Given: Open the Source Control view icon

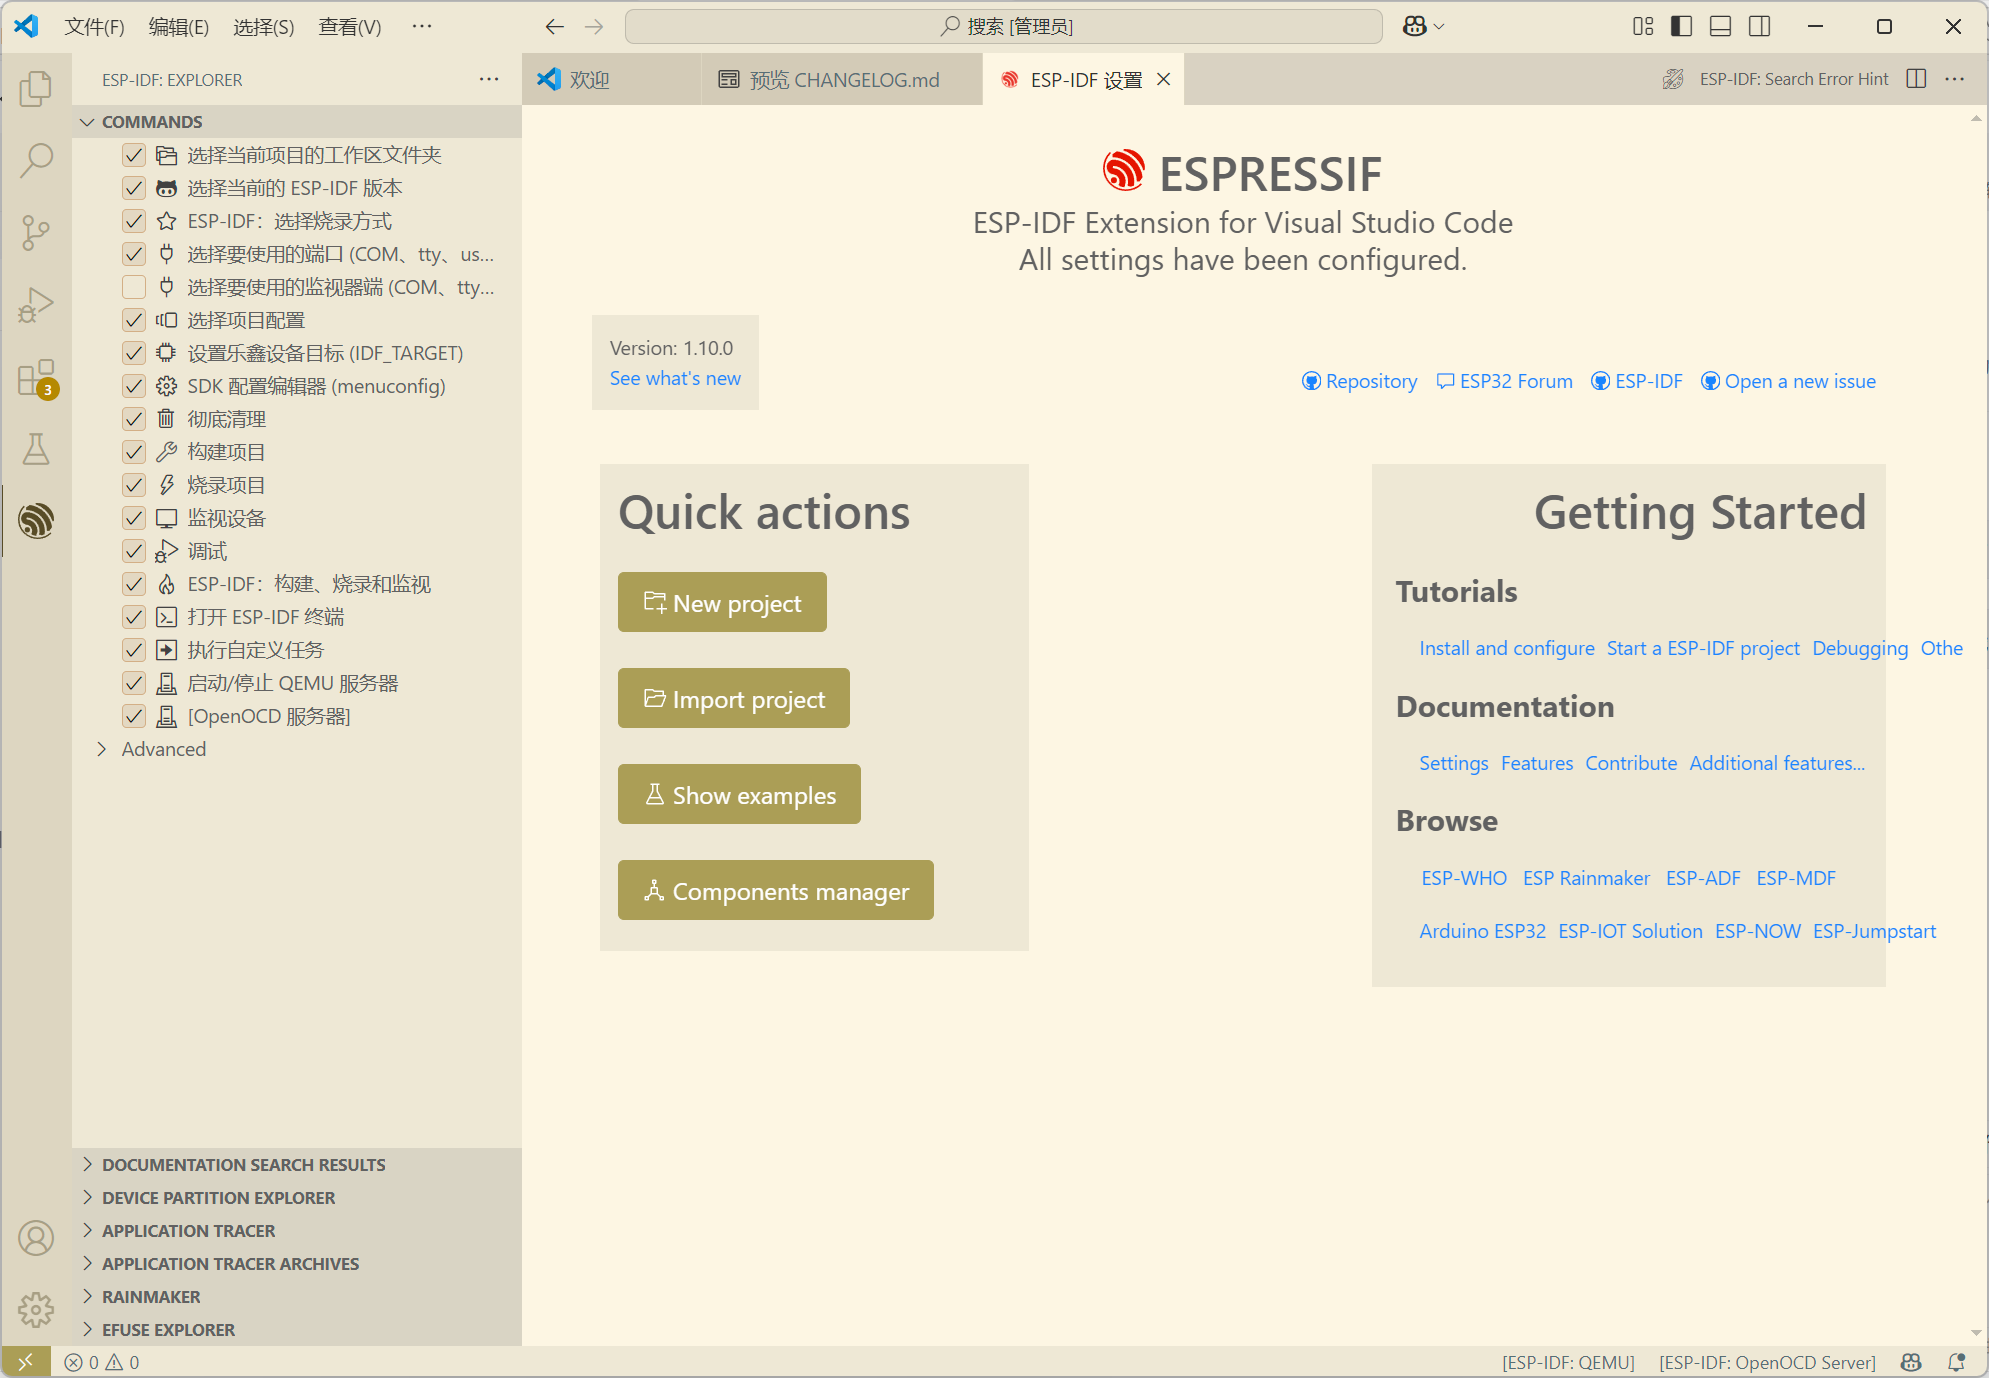Looking at the screenshot, I should (36, 232).
